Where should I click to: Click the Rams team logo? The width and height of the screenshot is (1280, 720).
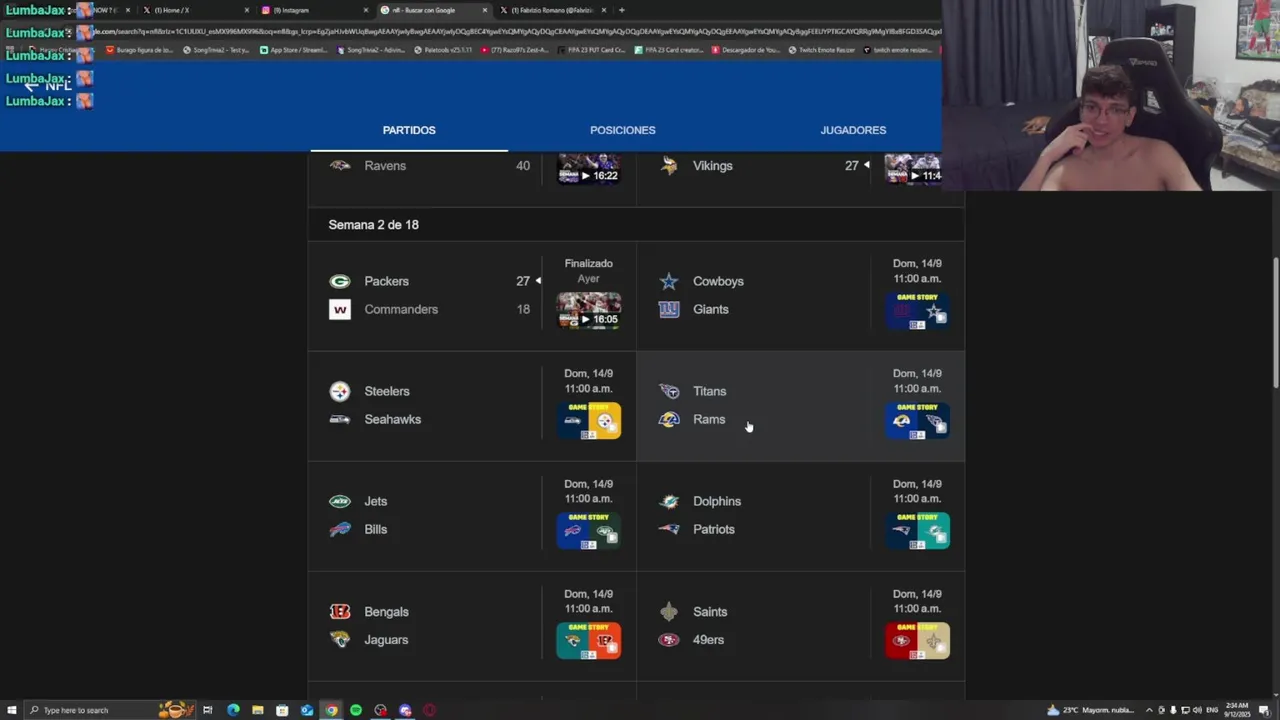tap(669, 419)
